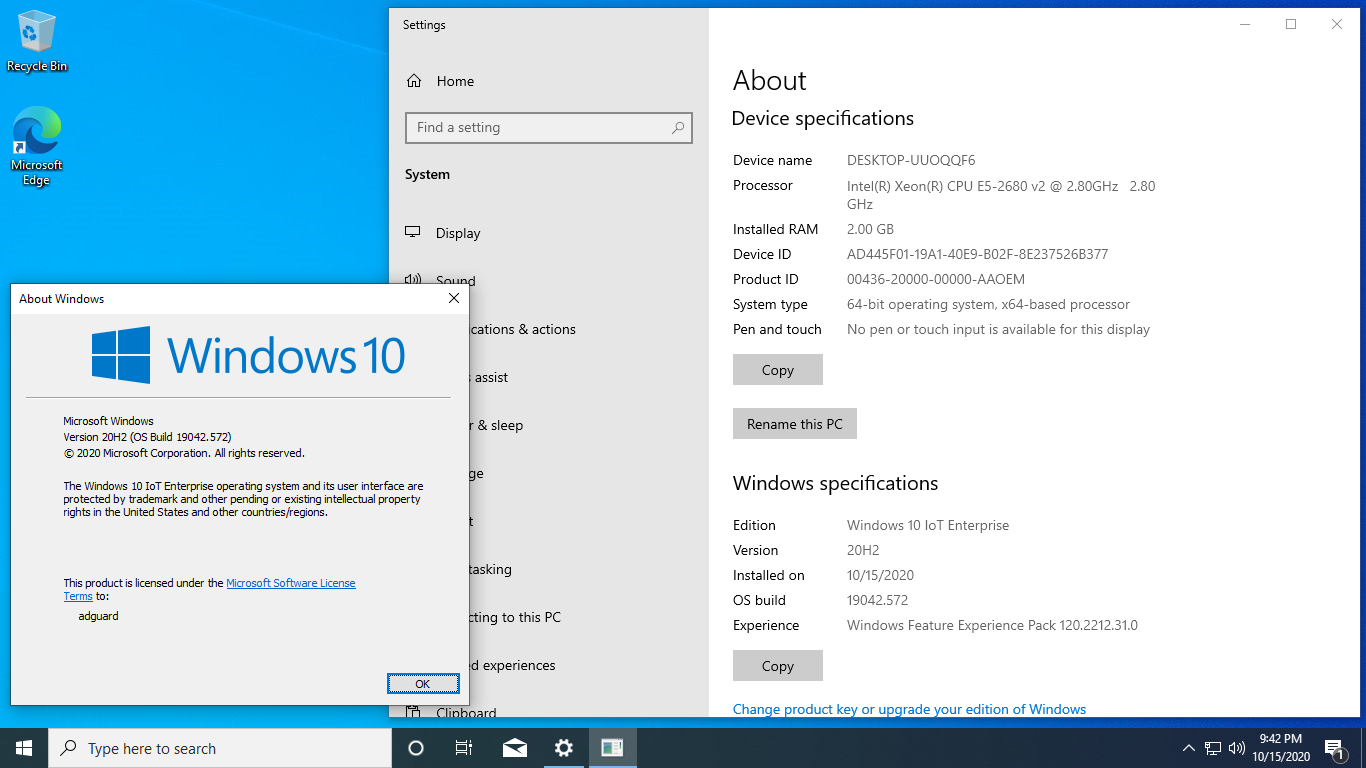
Task: Click the Windows Feature Experience Pack text
Action: (x=992, y=625)
